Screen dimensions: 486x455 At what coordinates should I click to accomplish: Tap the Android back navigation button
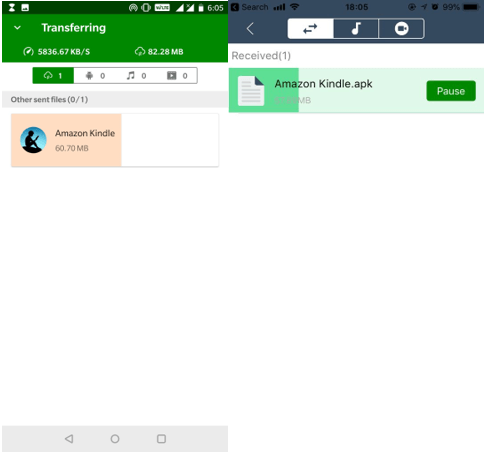69,439
